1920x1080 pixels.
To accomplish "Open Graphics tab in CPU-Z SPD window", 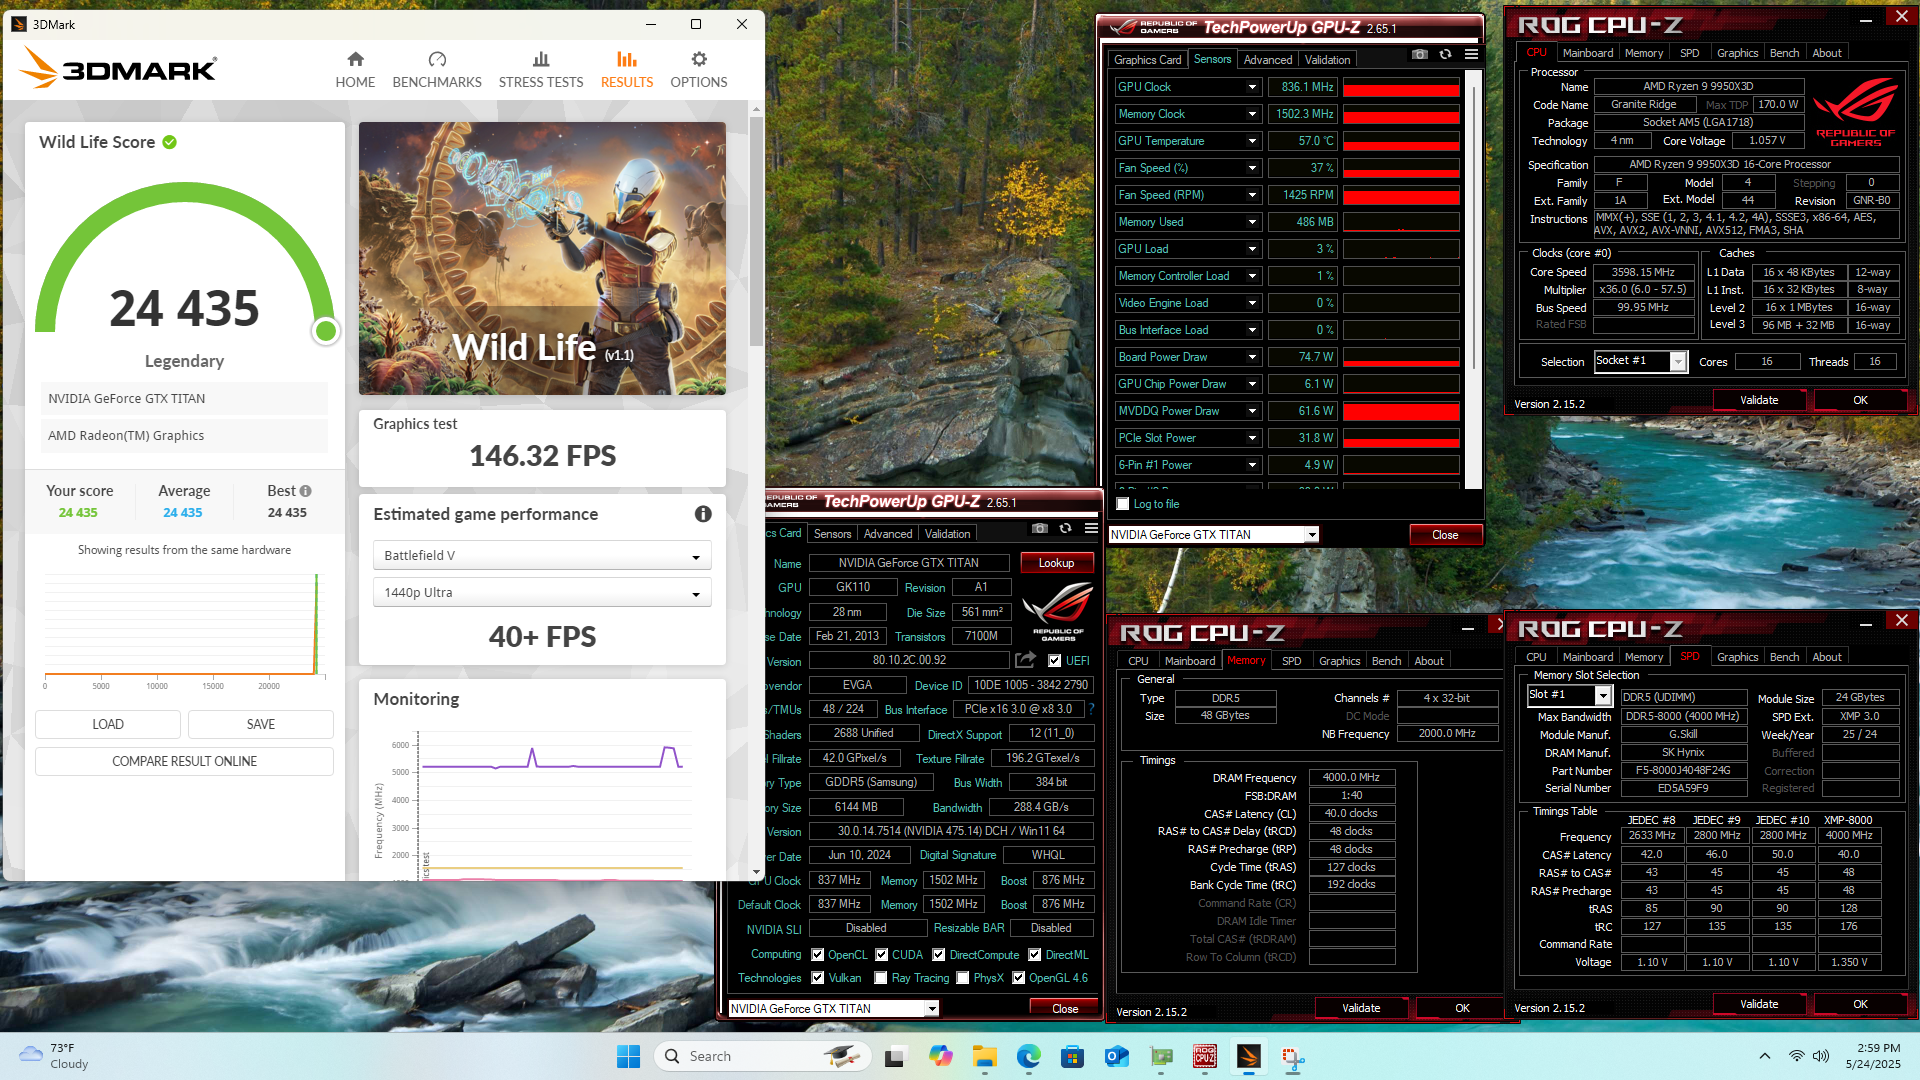I will [1737, 657].
